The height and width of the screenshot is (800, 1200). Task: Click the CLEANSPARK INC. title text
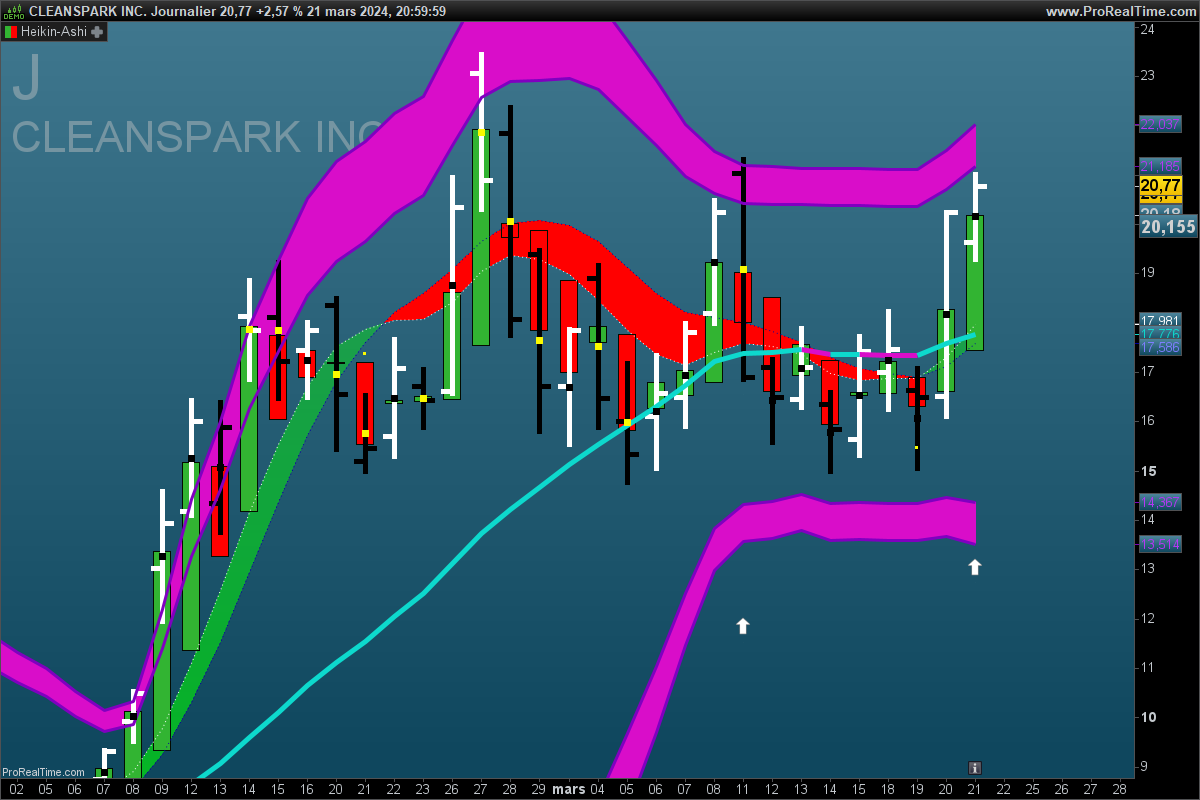click(x=88, y=11)
